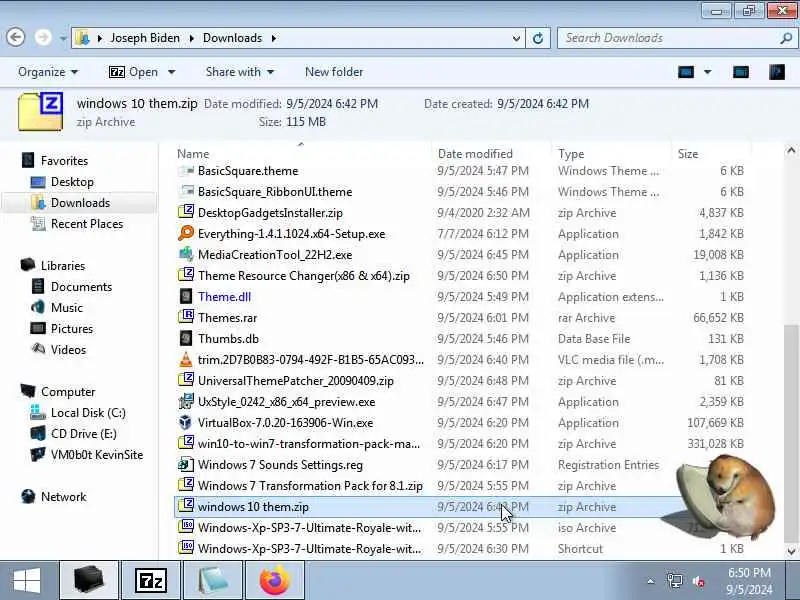Select Everything-1.4.1.1024.x64-Setup.exe icon
800x600 pixels.
[186, 233]
